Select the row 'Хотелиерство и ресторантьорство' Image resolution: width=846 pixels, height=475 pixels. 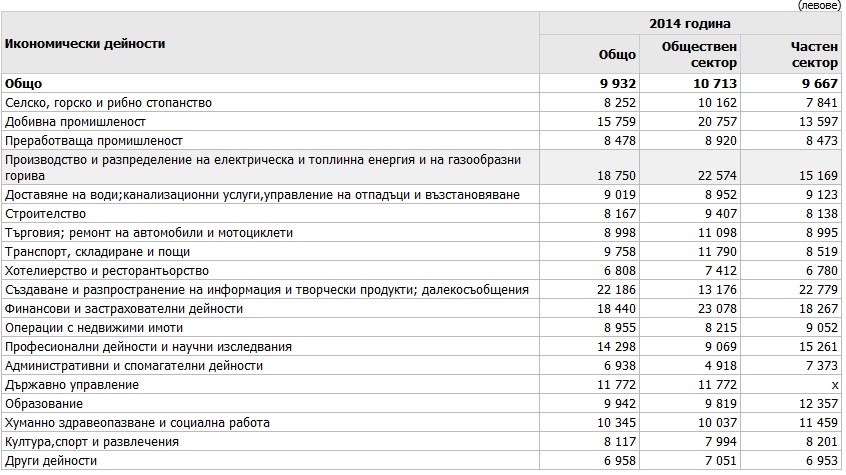tap(421, 270)
